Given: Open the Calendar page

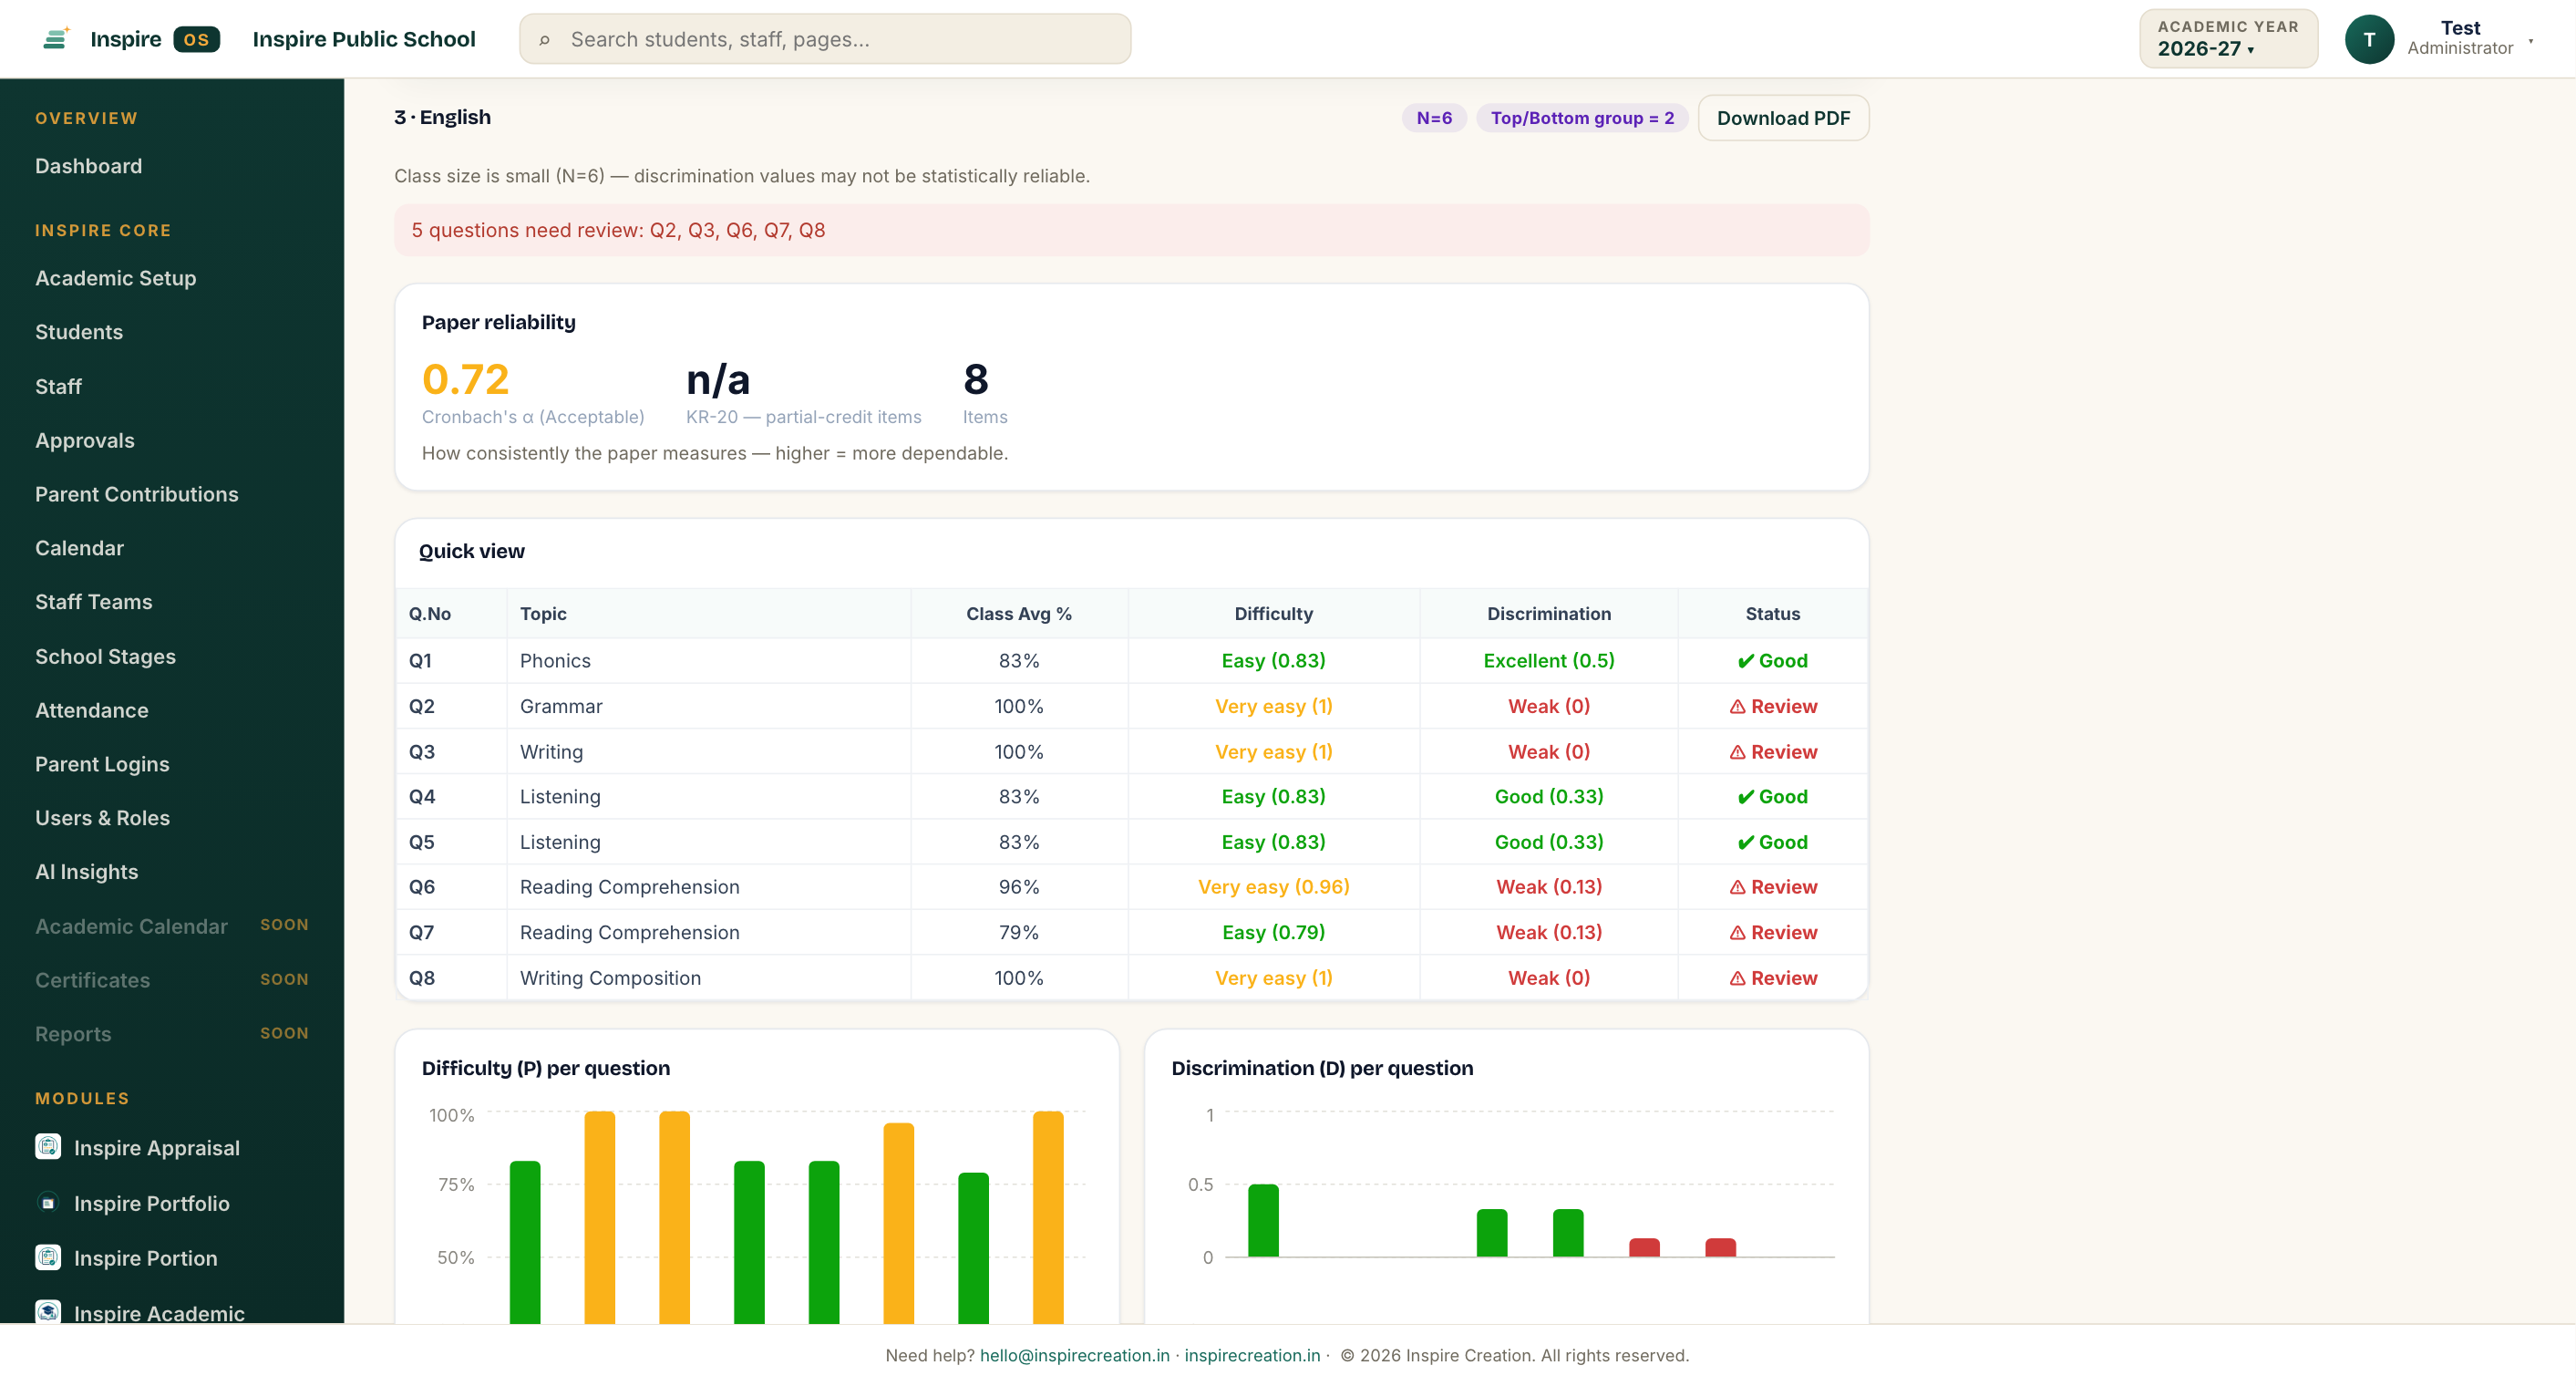Looking at the screenshot, I should coord(80,548).
